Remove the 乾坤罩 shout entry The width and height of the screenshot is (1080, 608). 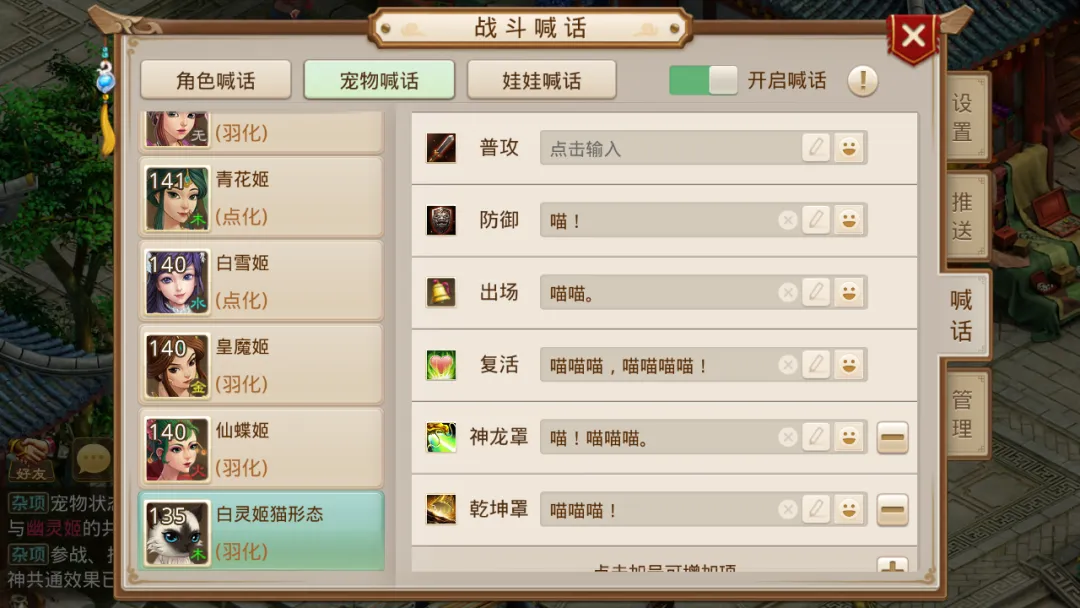pos(892,510)
